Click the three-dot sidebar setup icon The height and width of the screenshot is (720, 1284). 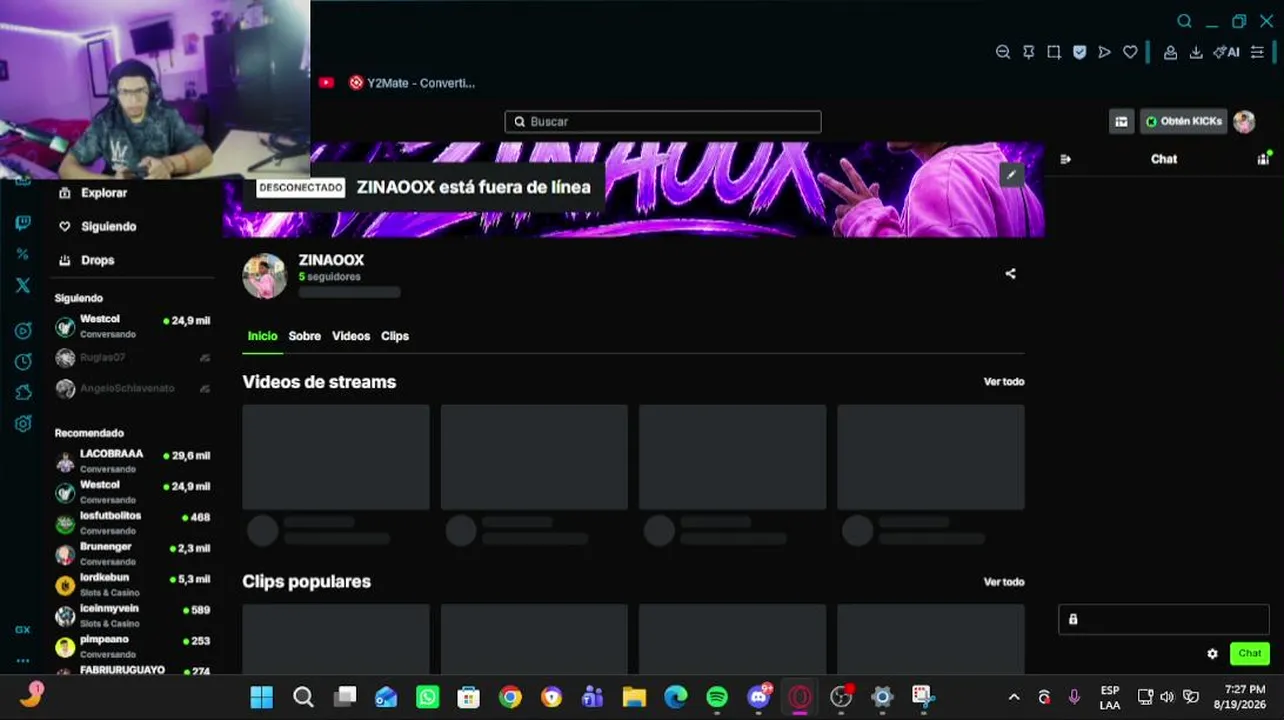click(x=23, y=660)
